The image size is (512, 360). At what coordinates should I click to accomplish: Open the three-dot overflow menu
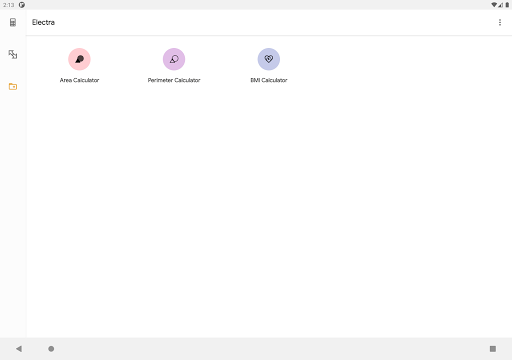500,22
